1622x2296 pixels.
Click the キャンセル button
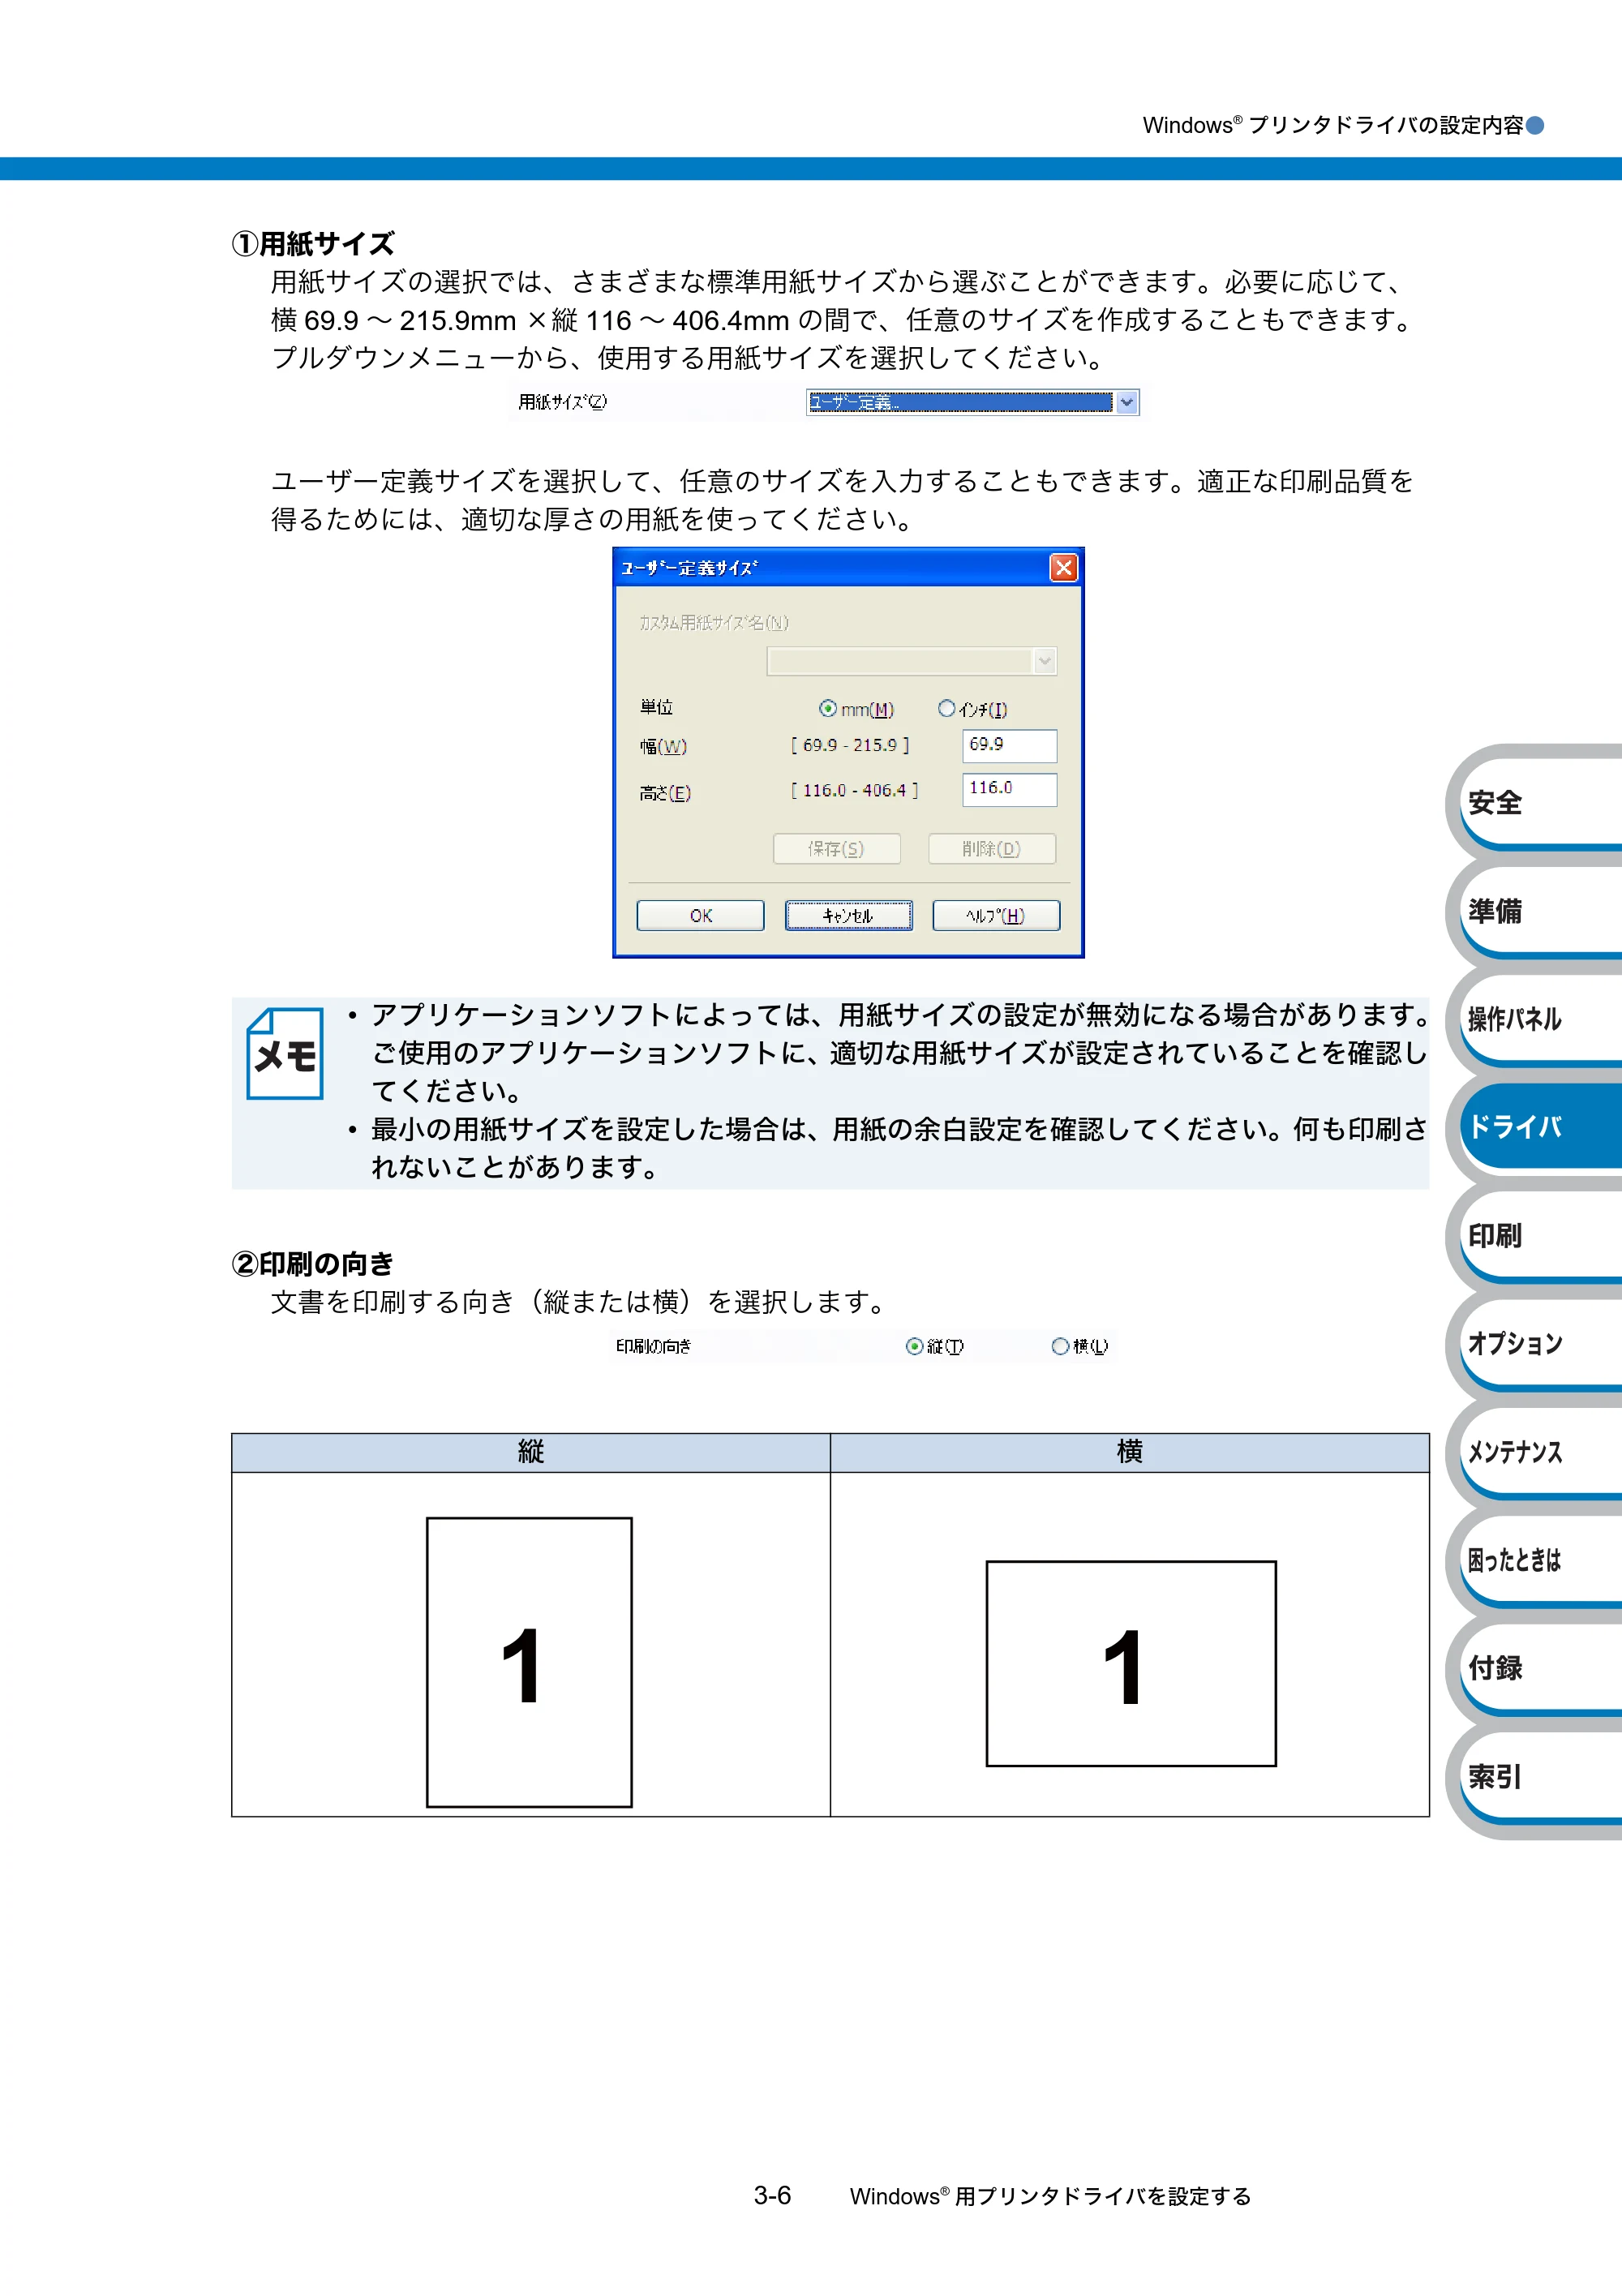(x=848, y=915)
